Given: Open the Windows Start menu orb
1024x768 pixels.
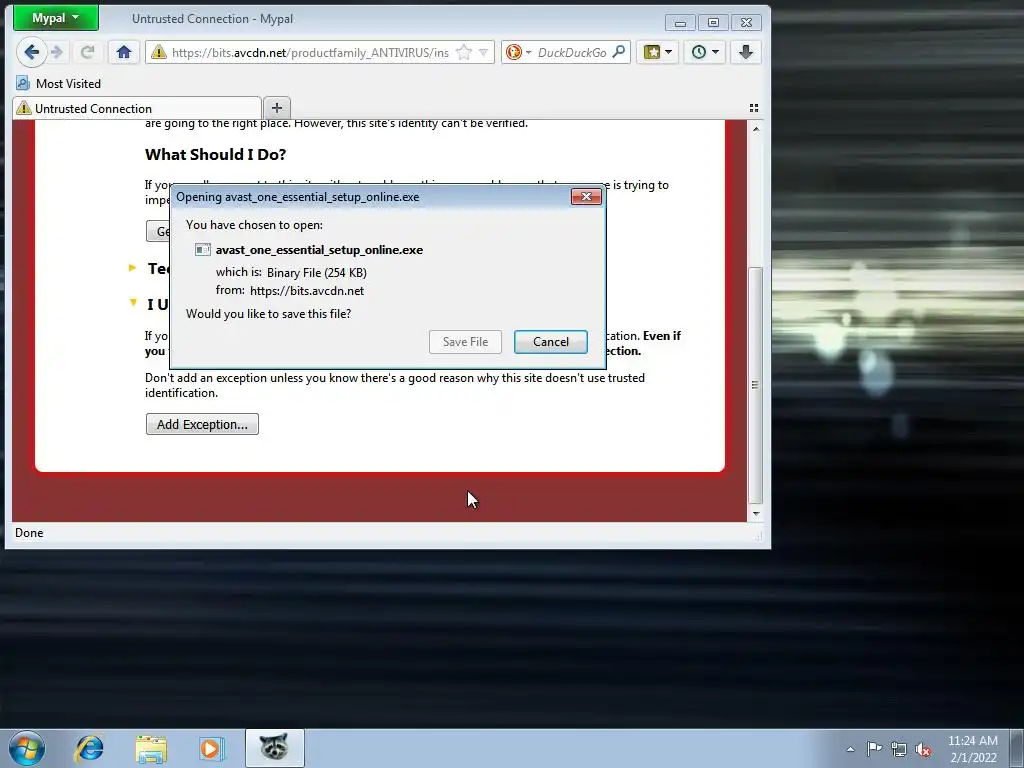Looking at the screenshot, I should click(x=27, y=748).
